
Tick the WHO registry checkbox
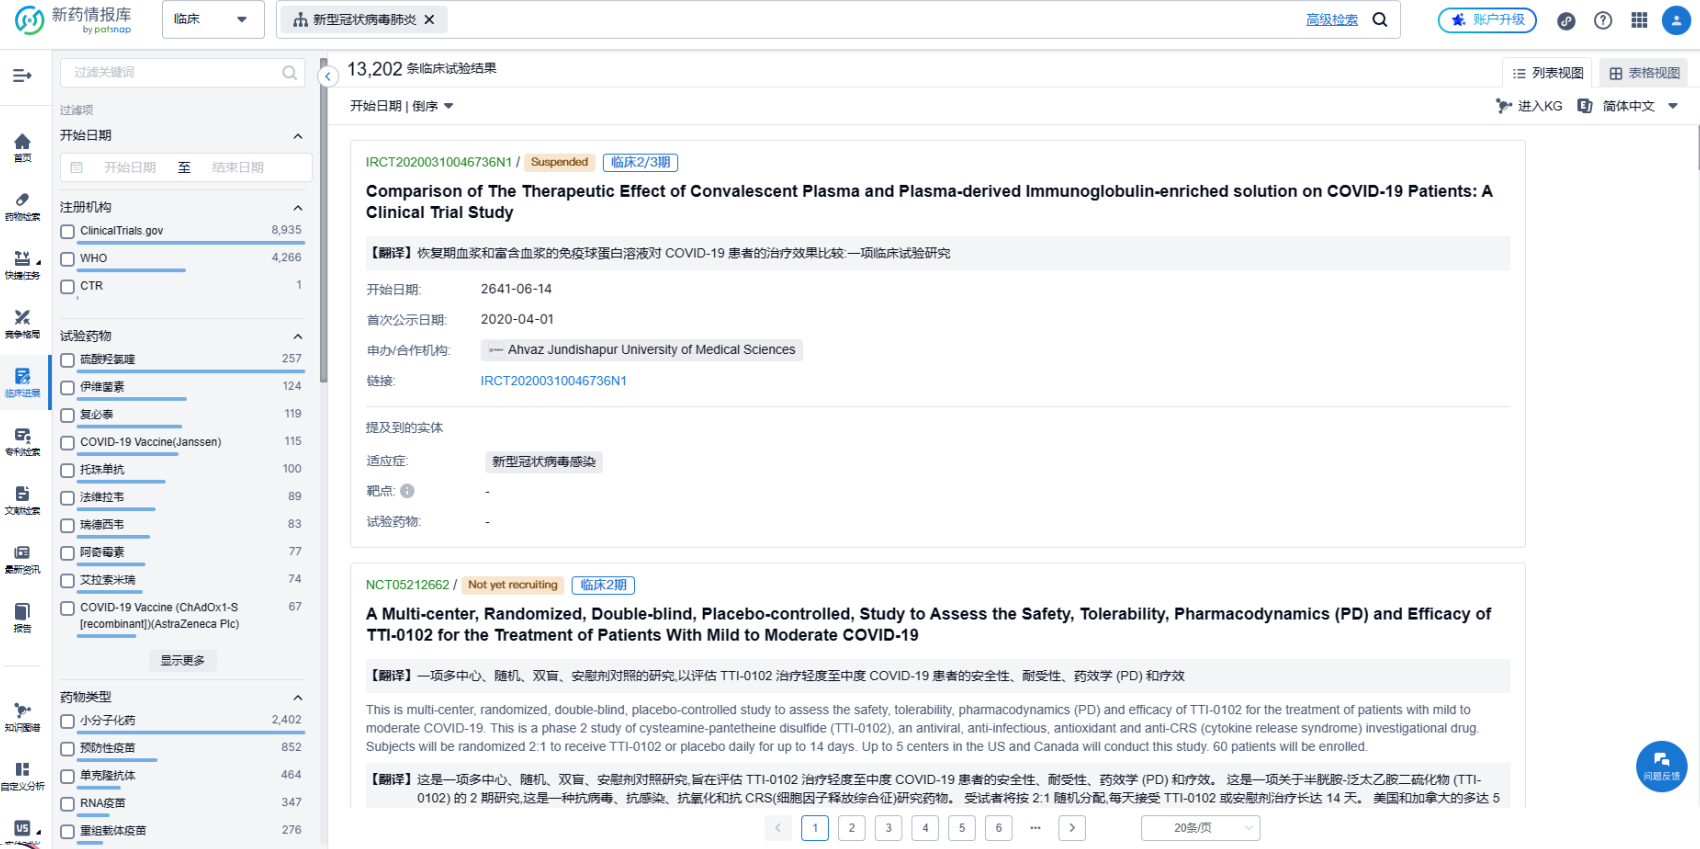point(68,259)
